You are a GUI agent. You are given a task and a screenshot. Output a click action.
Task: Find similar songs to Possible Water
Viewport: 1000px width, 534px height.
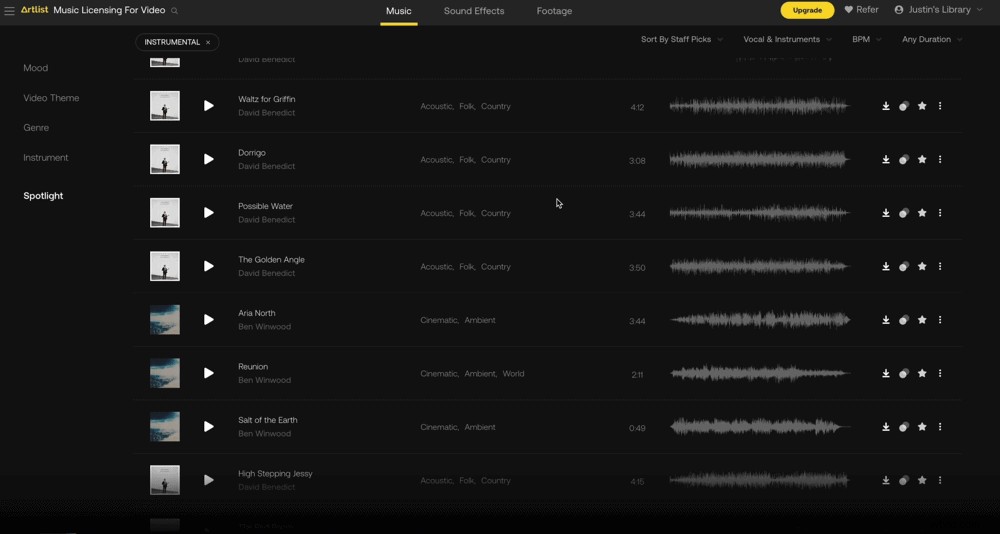pyautogui.click(x=904, y=214)
